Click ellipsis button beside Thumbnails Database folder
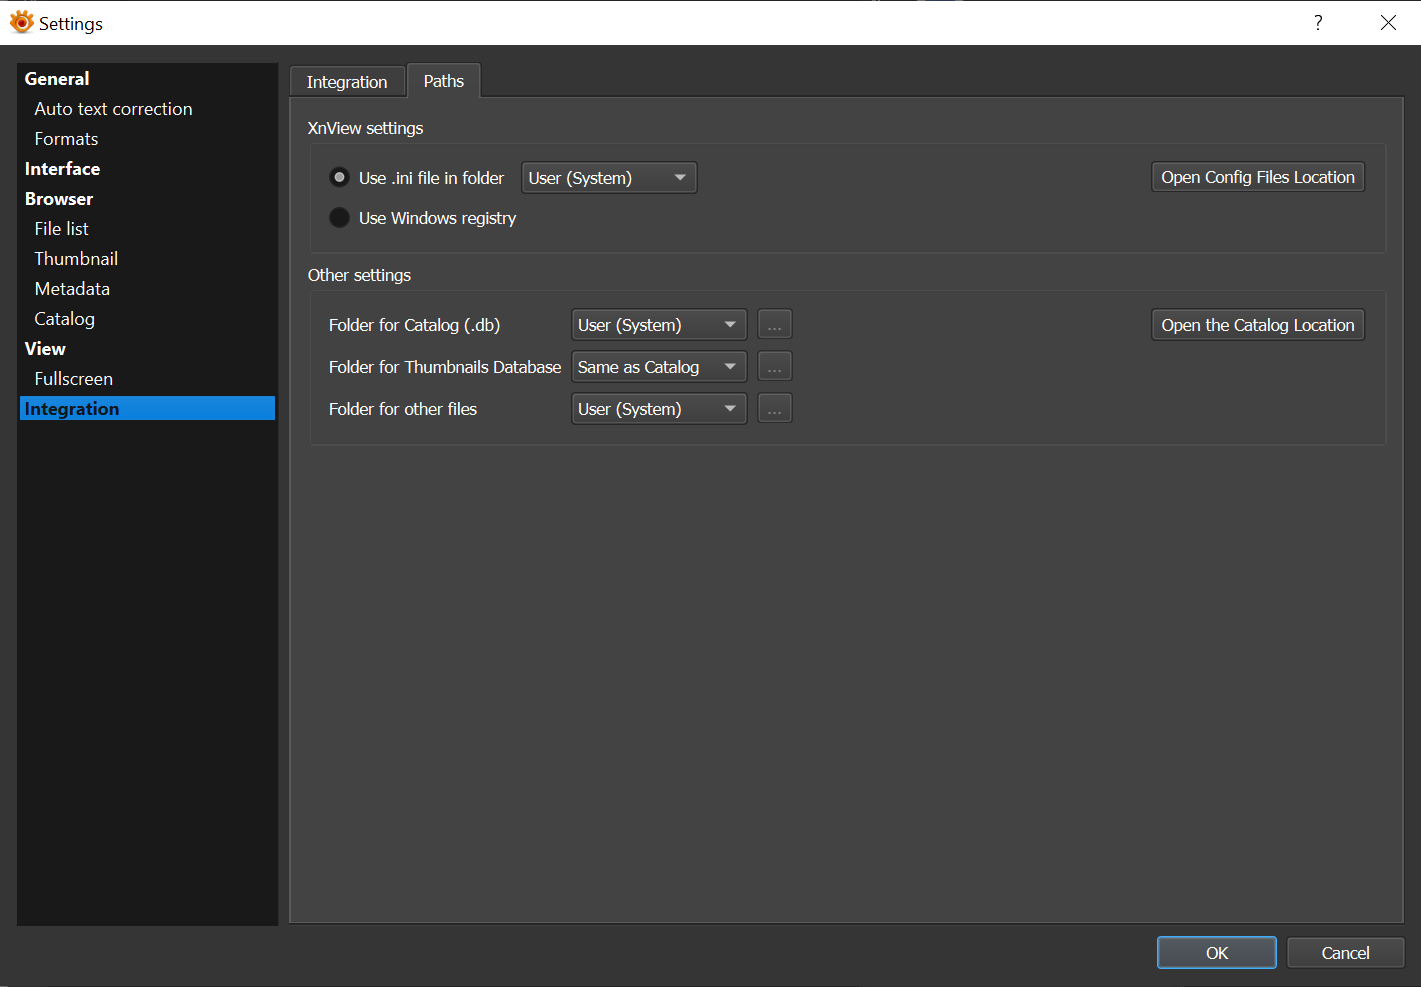Image resolution: width=1421 pixels, height=987 pixels. (x=774, y=367)
